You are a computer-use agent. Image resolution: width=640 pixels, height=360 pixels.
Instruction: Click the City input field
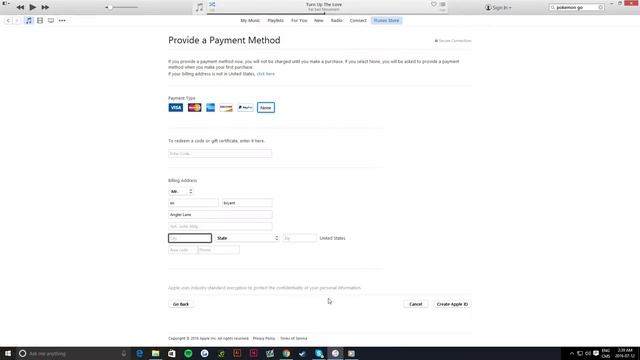coord(190,238)
